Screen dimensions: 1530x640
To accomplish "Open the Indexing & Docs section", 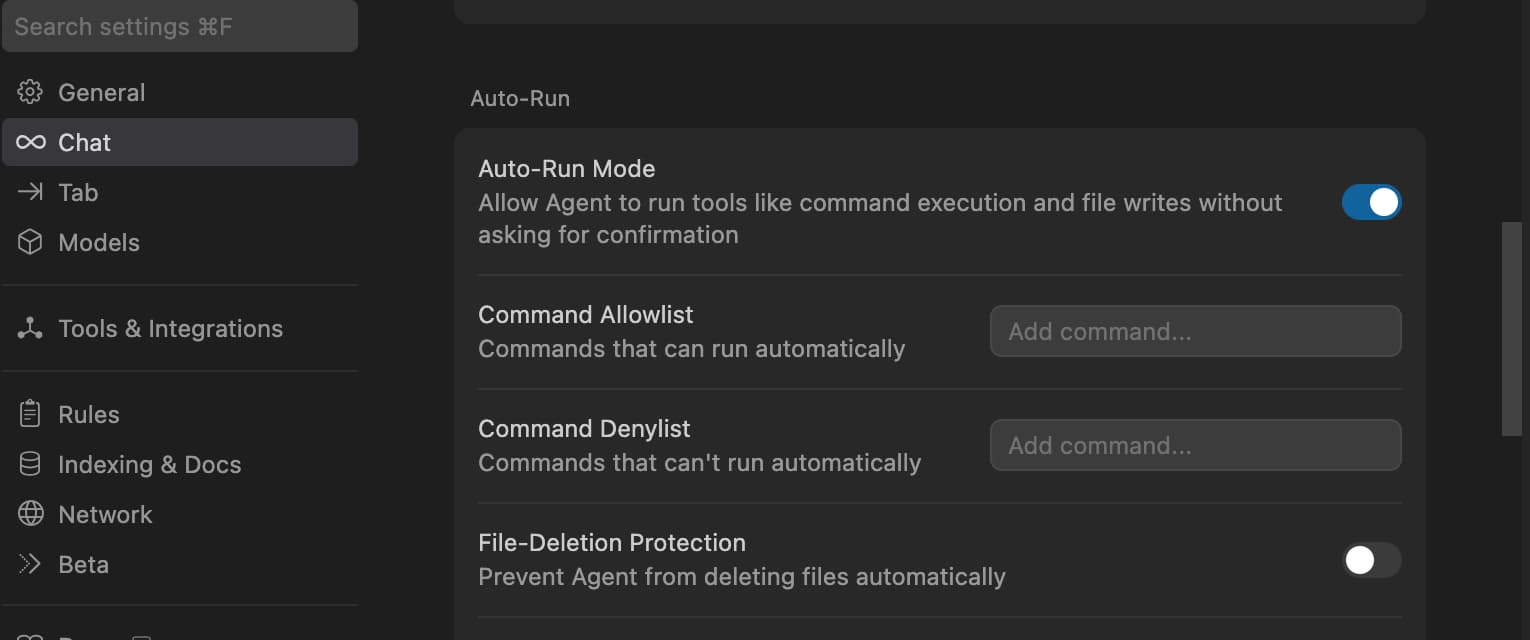I will coord(149,464).
